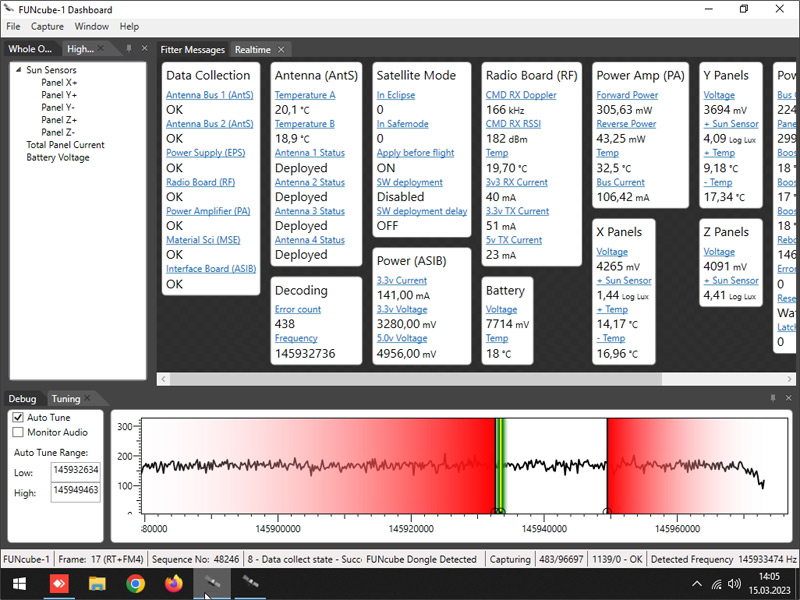Close the Tuning tab
Viewport: 800px width, 600px height.
pos(87,398)
